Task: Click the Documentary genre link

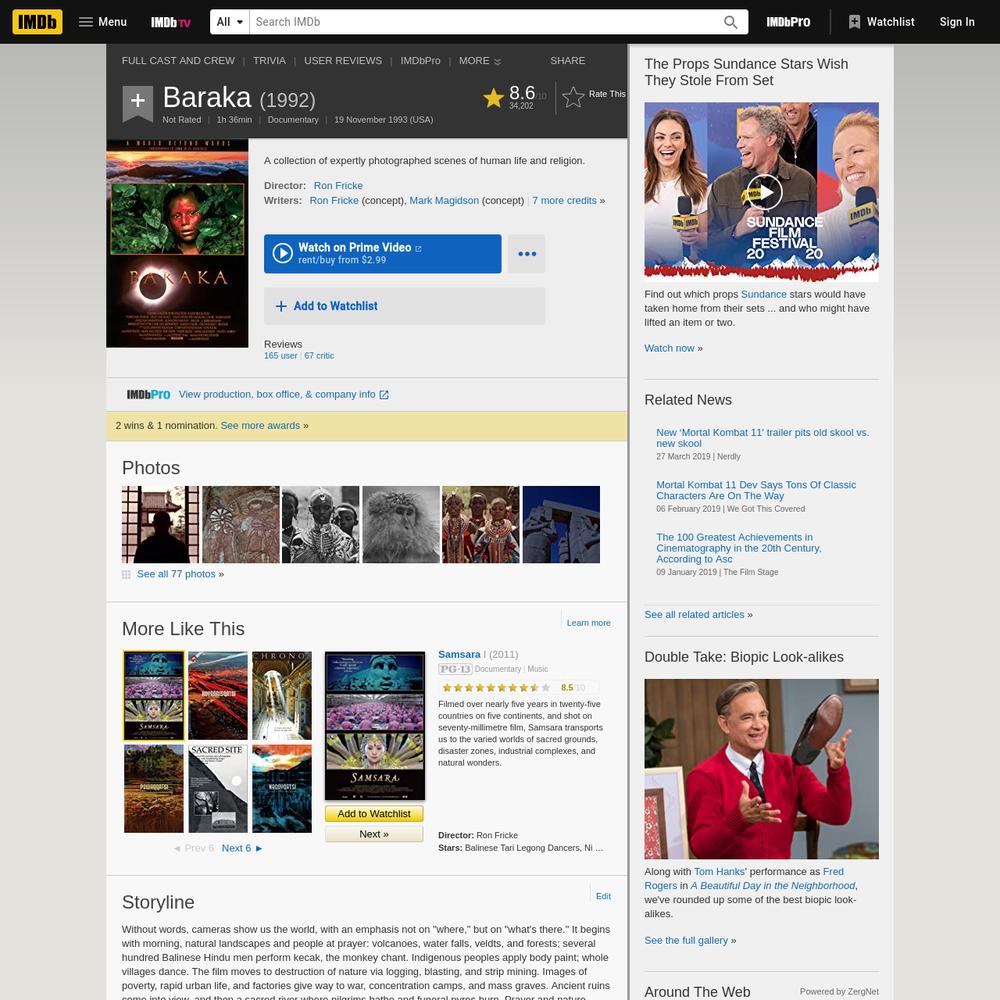Action: [x=293, y=120]
